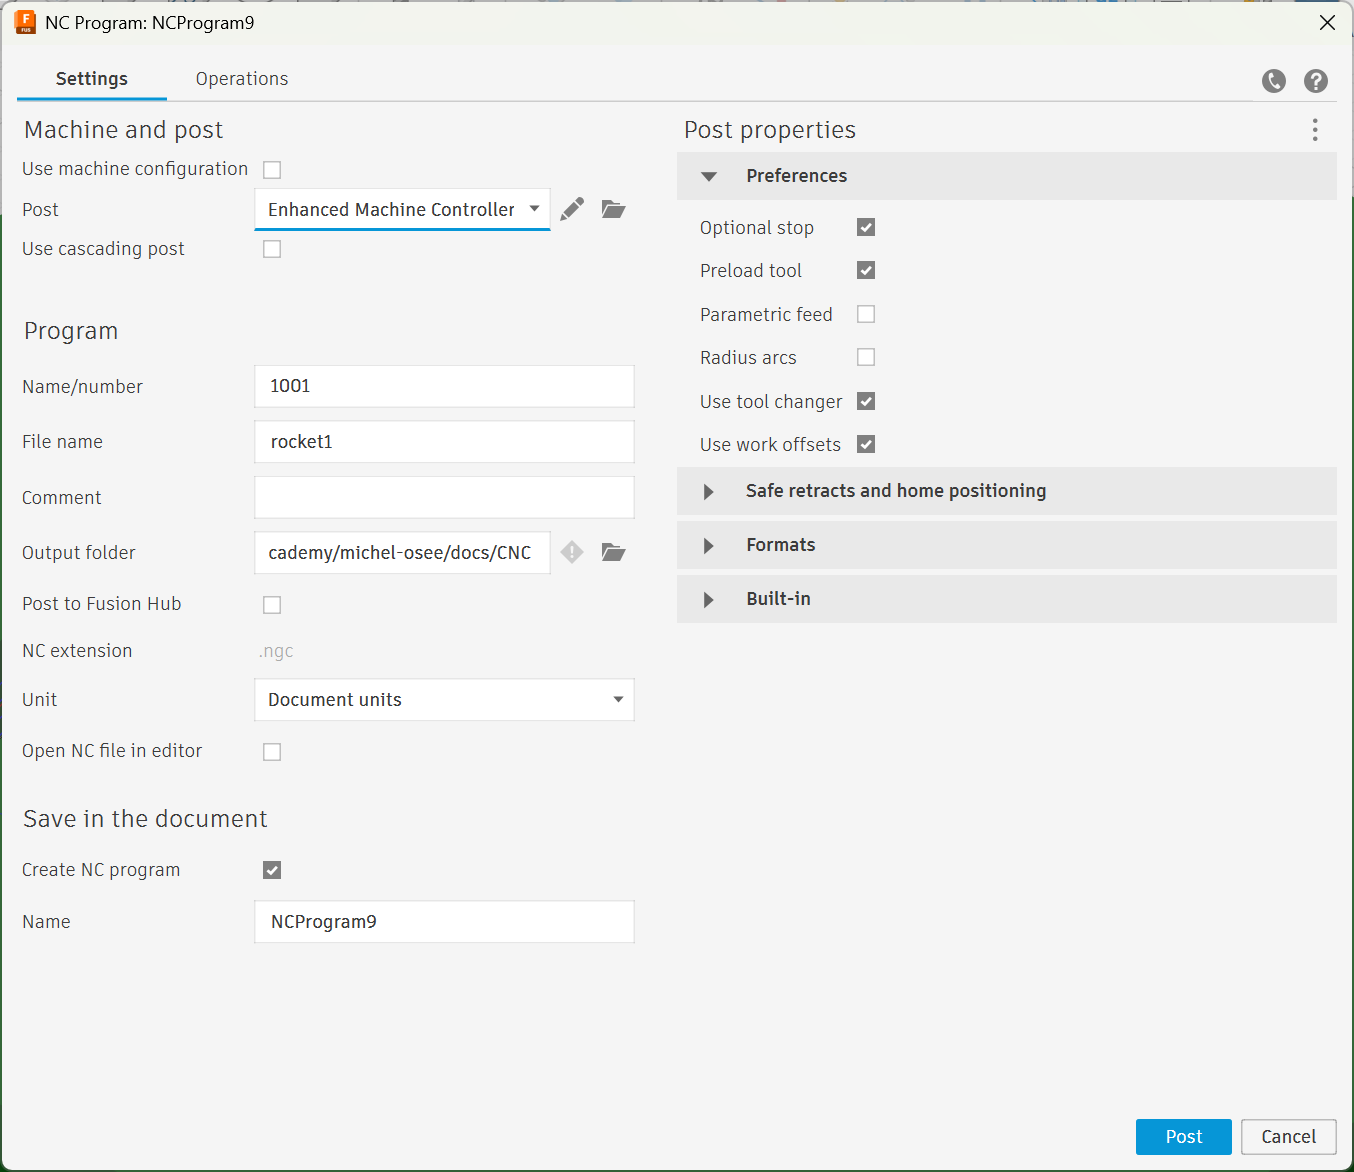
Task: Open Document units dropdown
Action: click(x=444, y=700)
